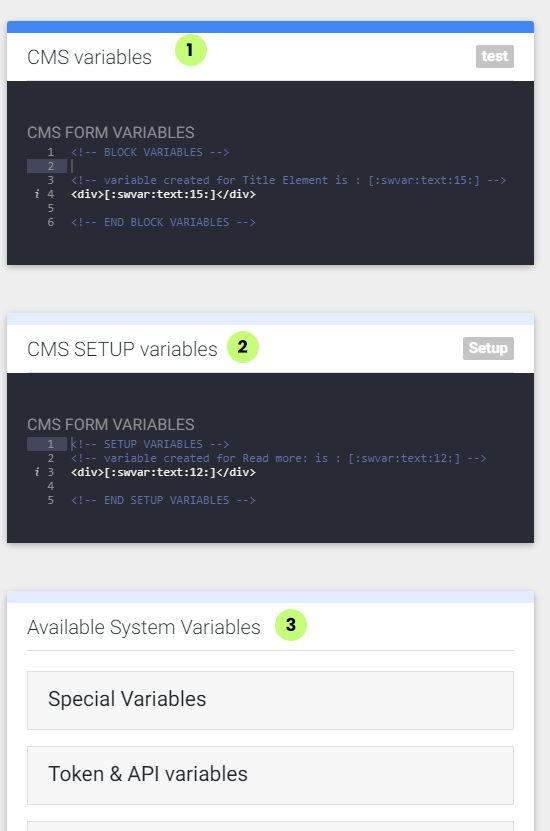Click the Title Element variable comment line

pos(289,180)
